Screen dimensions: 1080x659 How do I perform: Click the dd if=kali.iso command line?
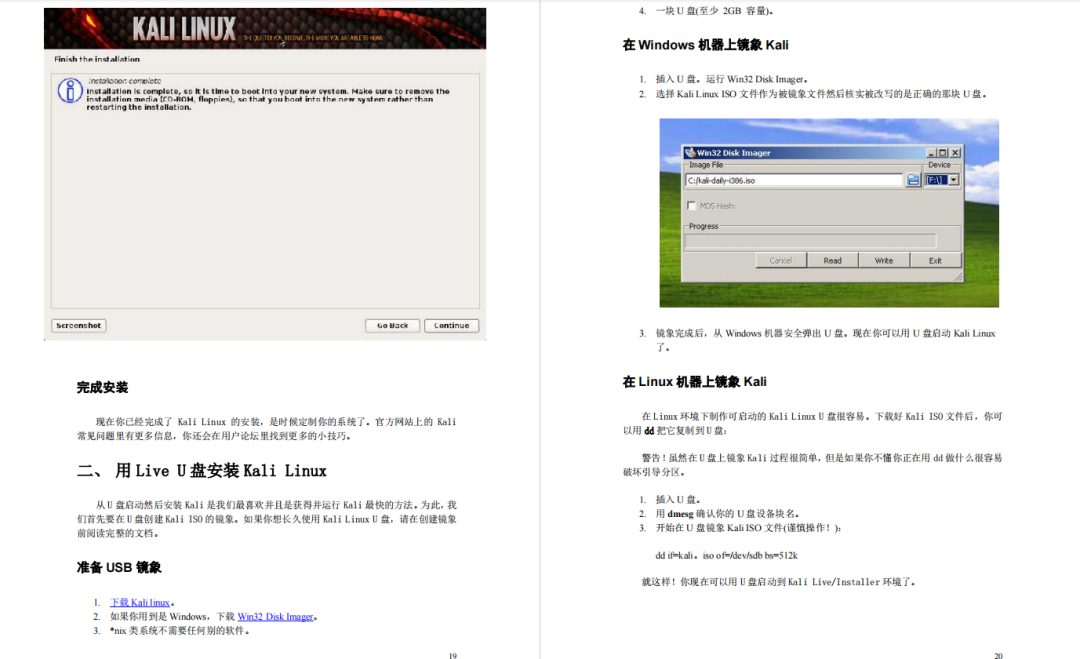[x=727, y=556]
